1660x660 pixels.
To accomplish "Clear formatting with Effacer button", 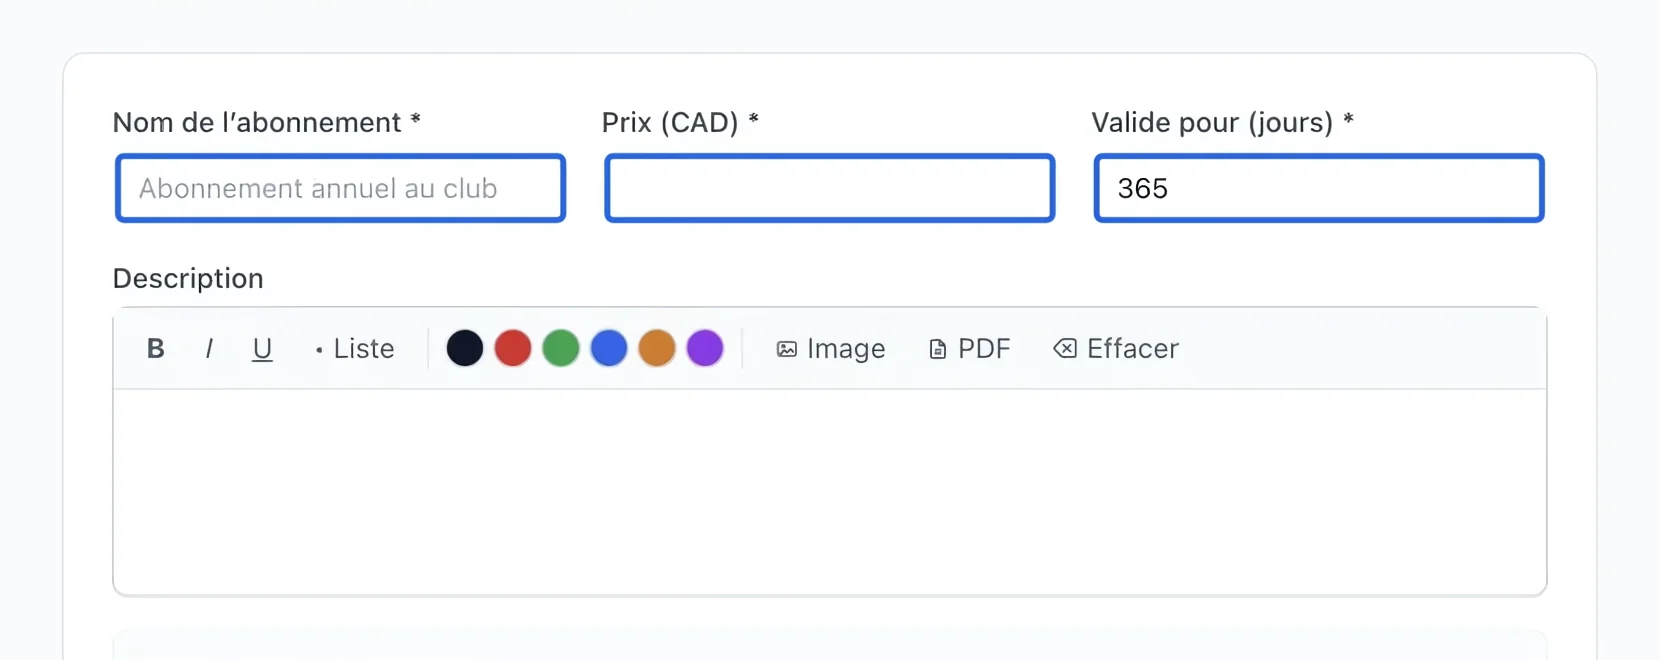I will coord(1116,348).
